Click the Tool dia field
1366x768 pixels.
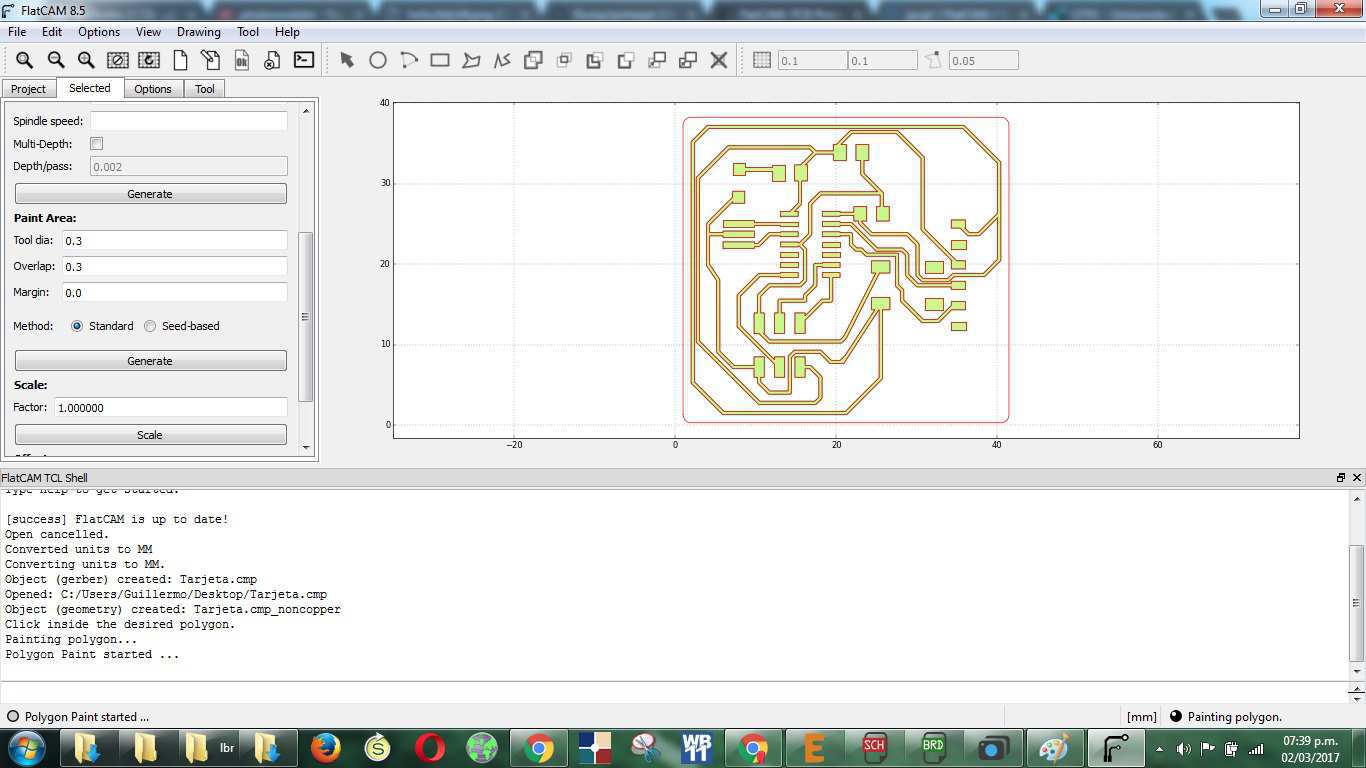175,241
